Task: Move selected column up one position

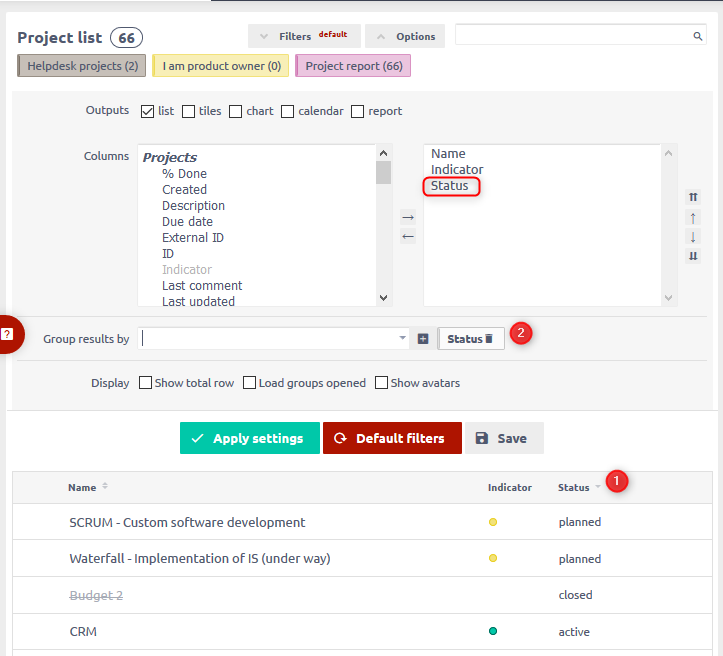Action: (693, 217)
